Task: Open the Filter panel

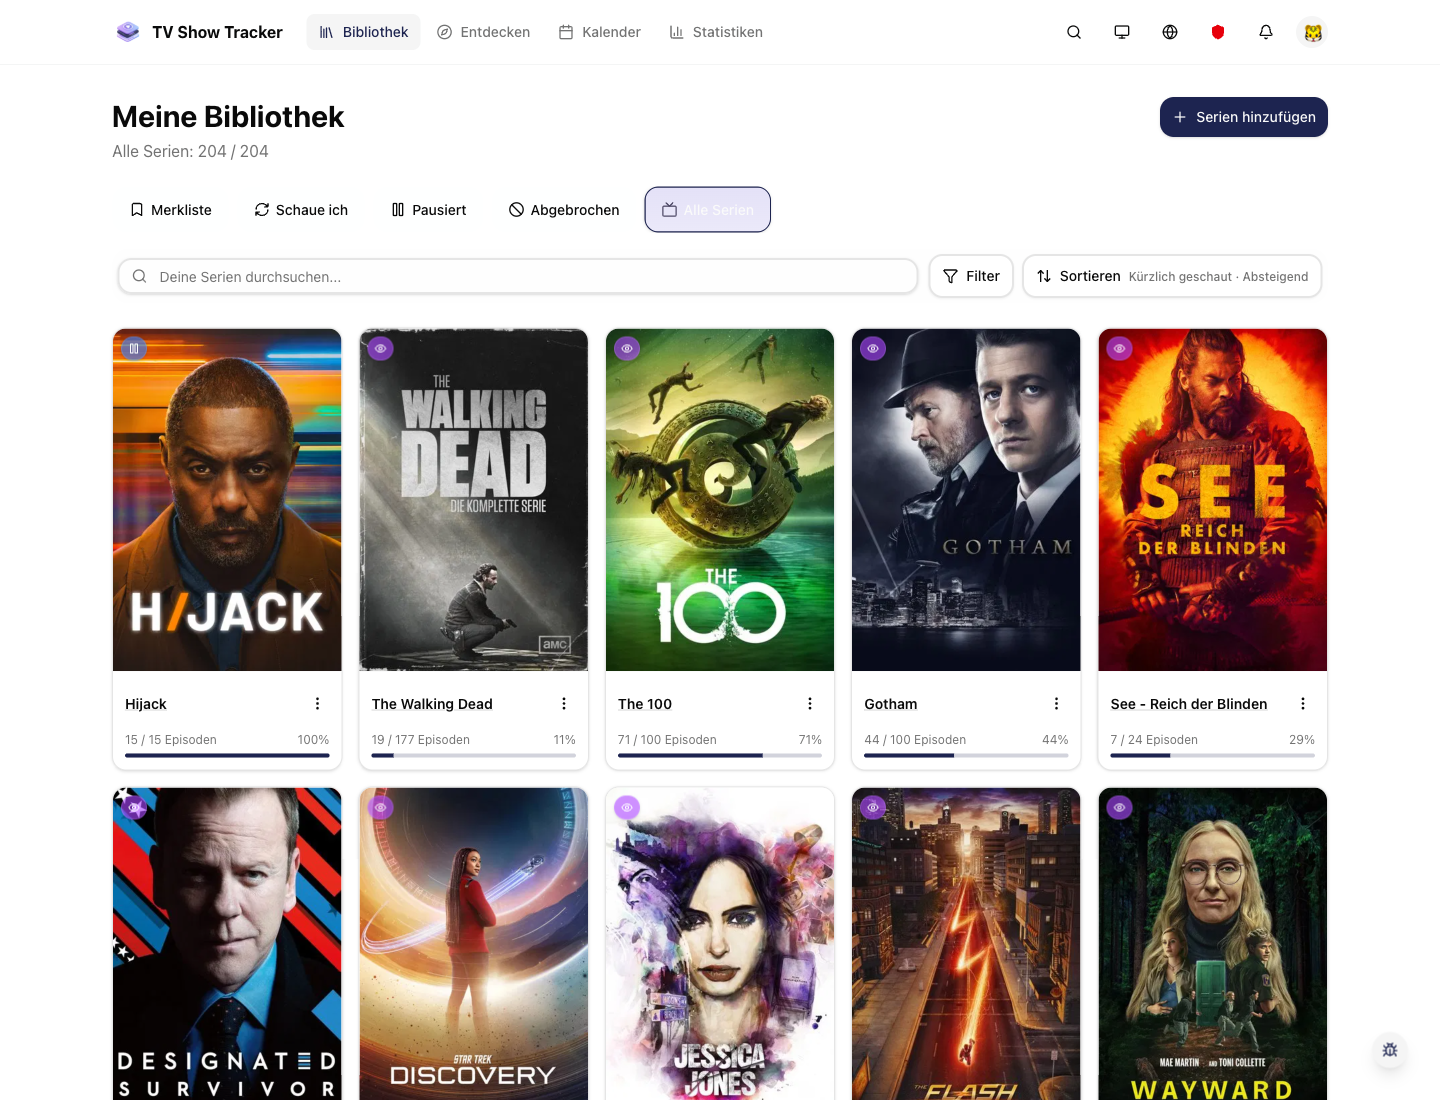Action: coord(970,276)
